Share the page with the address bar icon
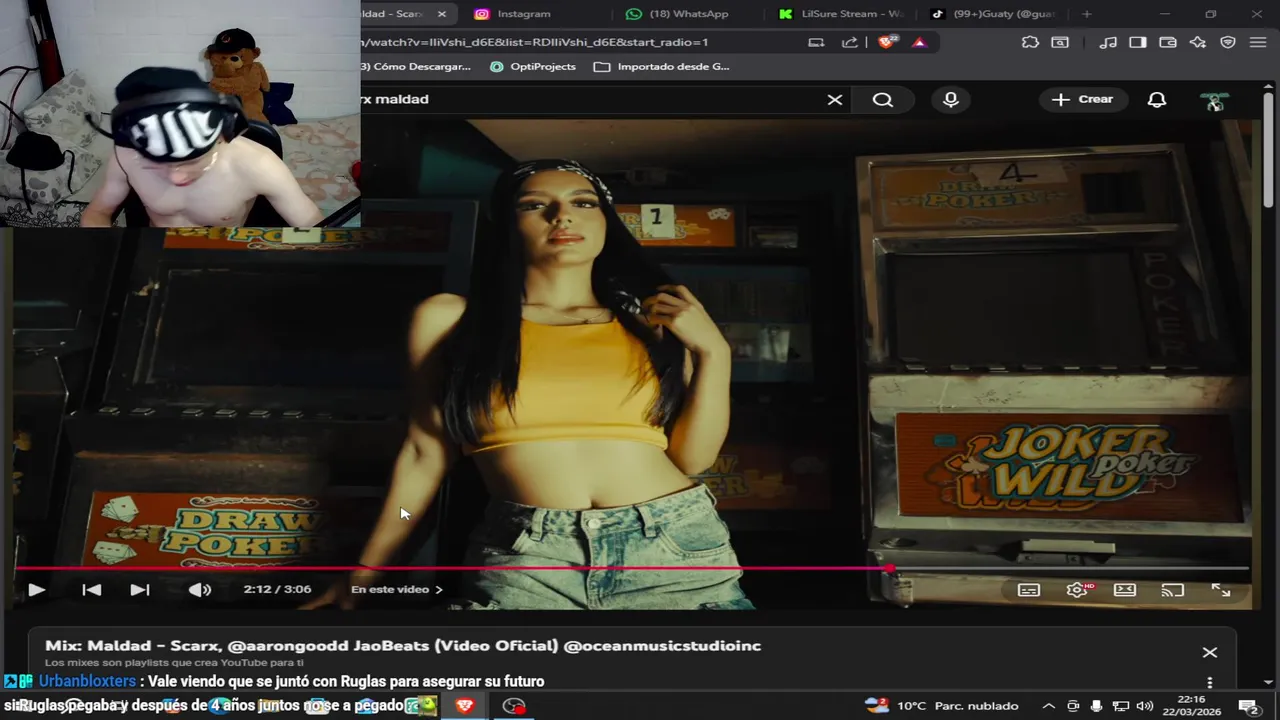1280x720 pixels. coord(850,42)
